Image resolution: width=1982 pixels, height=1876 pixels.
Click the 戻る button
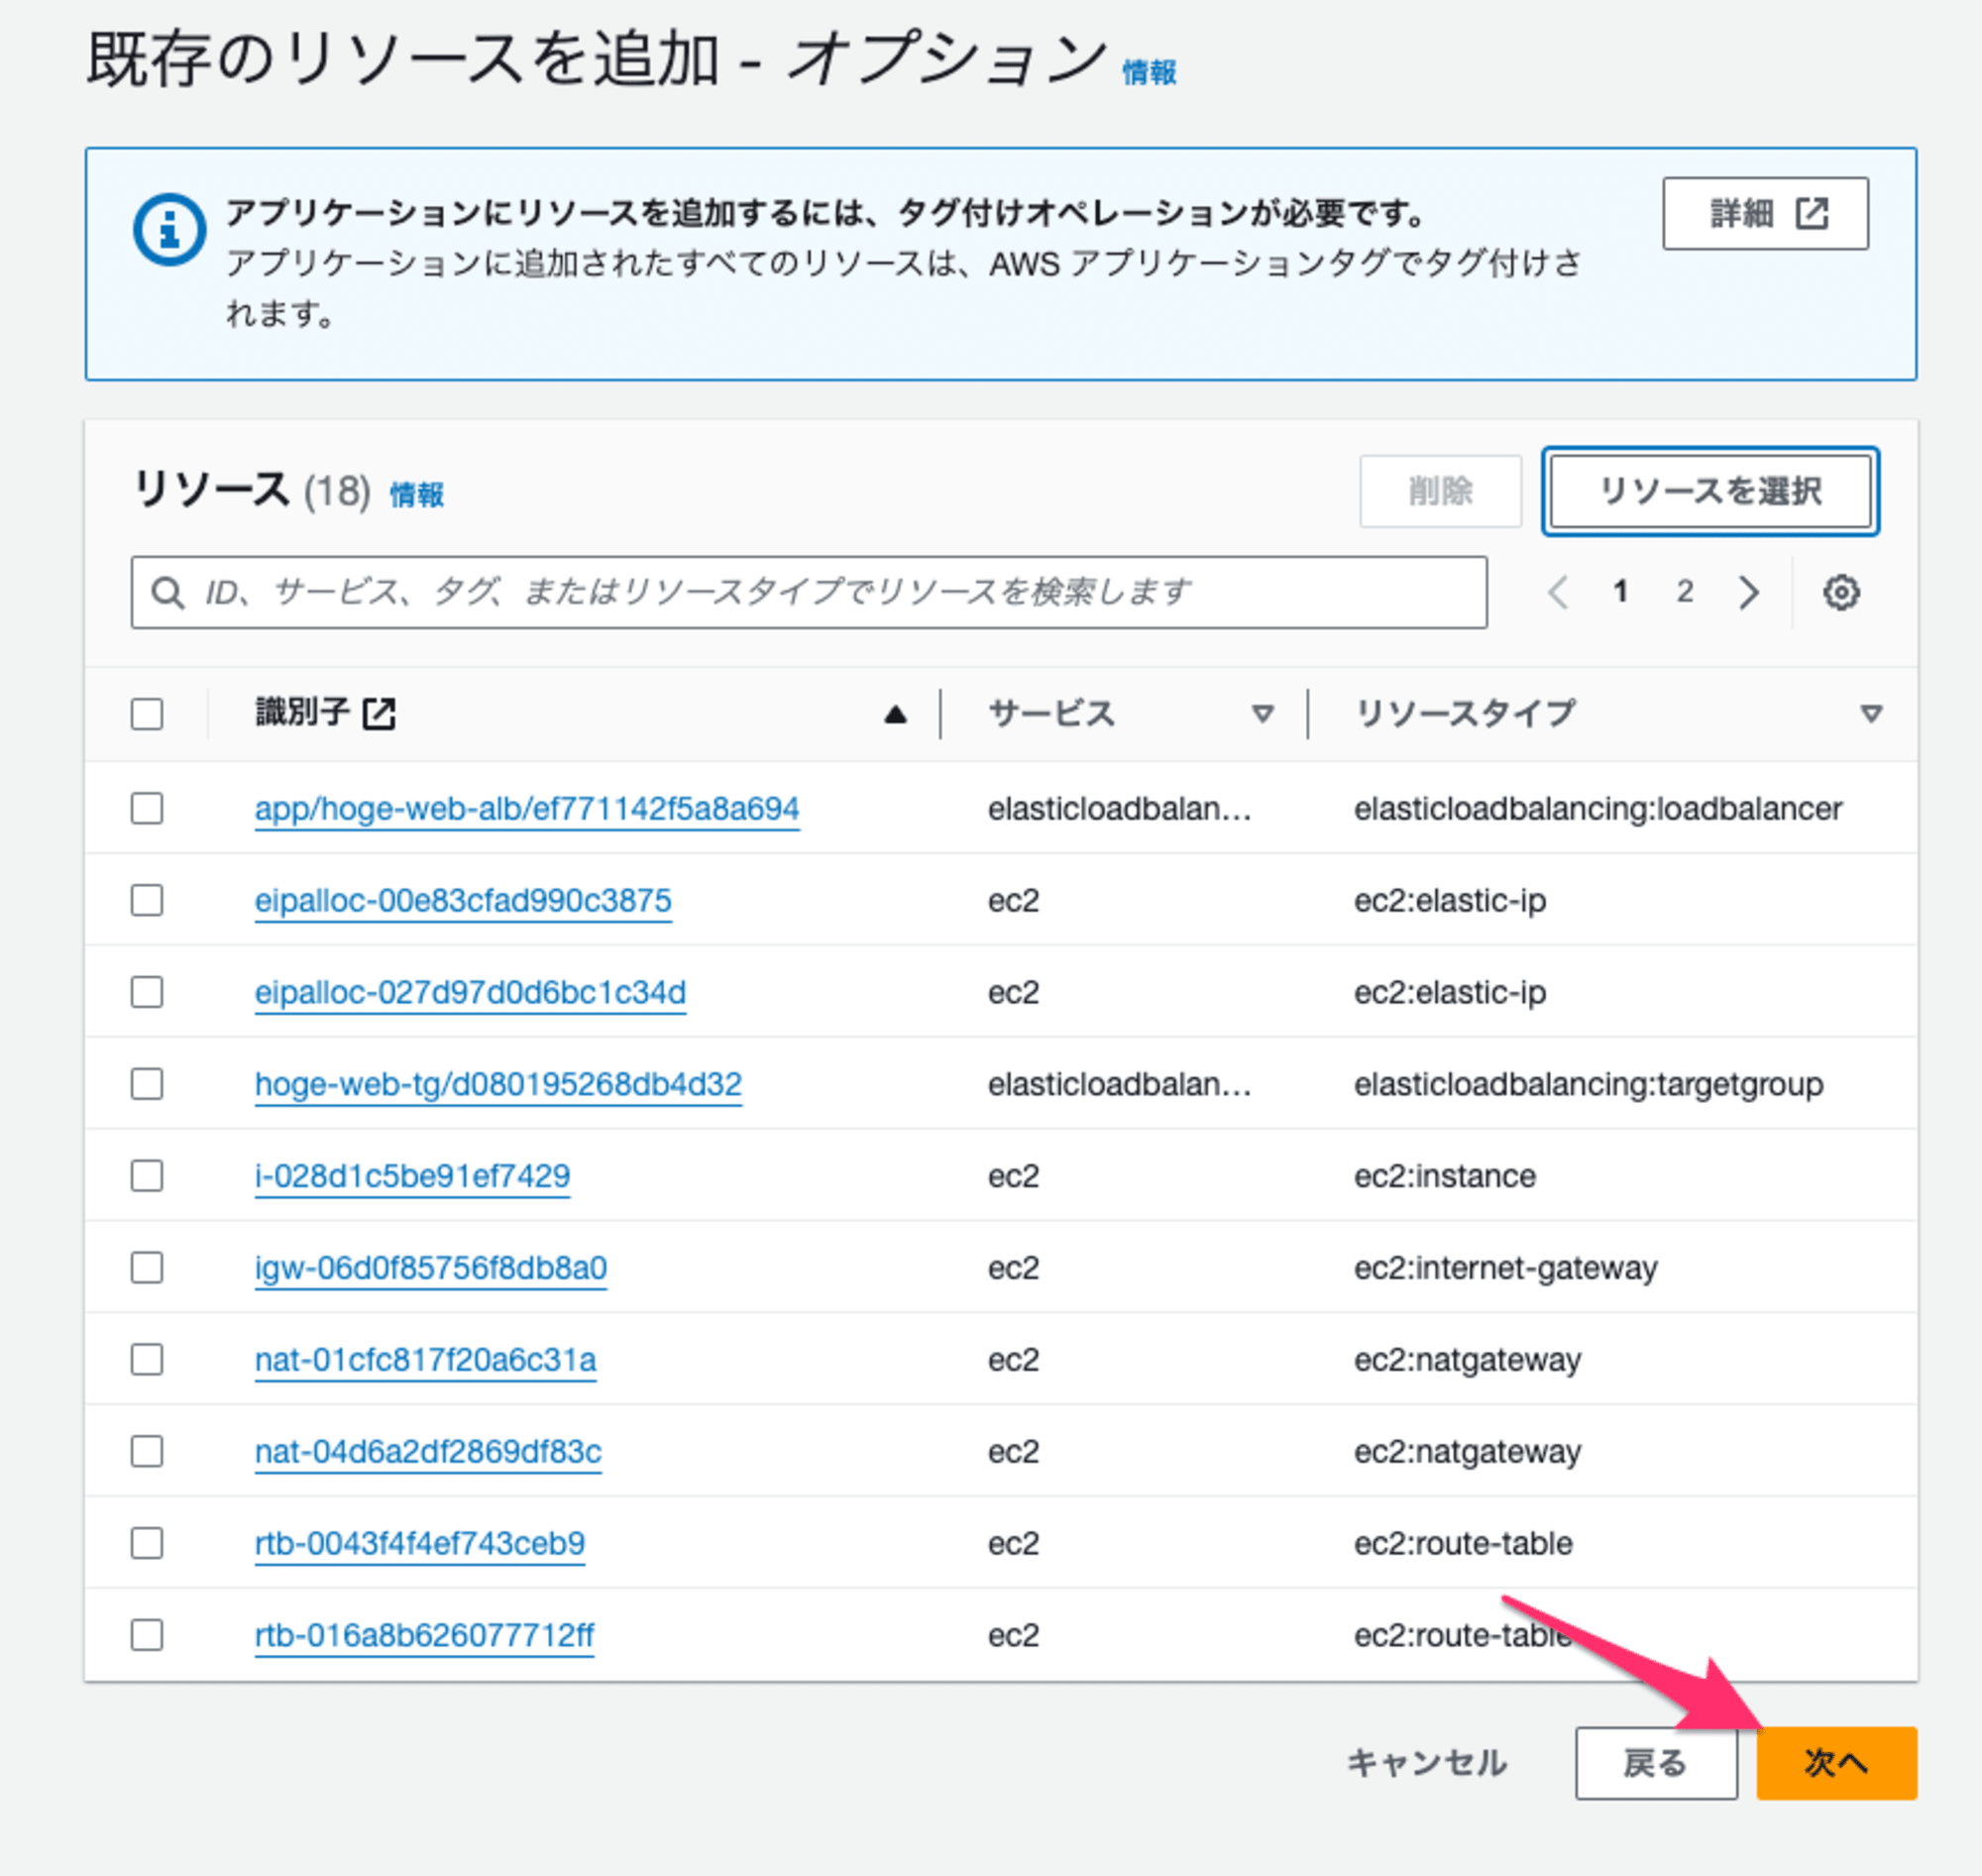click(1656, 1763)
